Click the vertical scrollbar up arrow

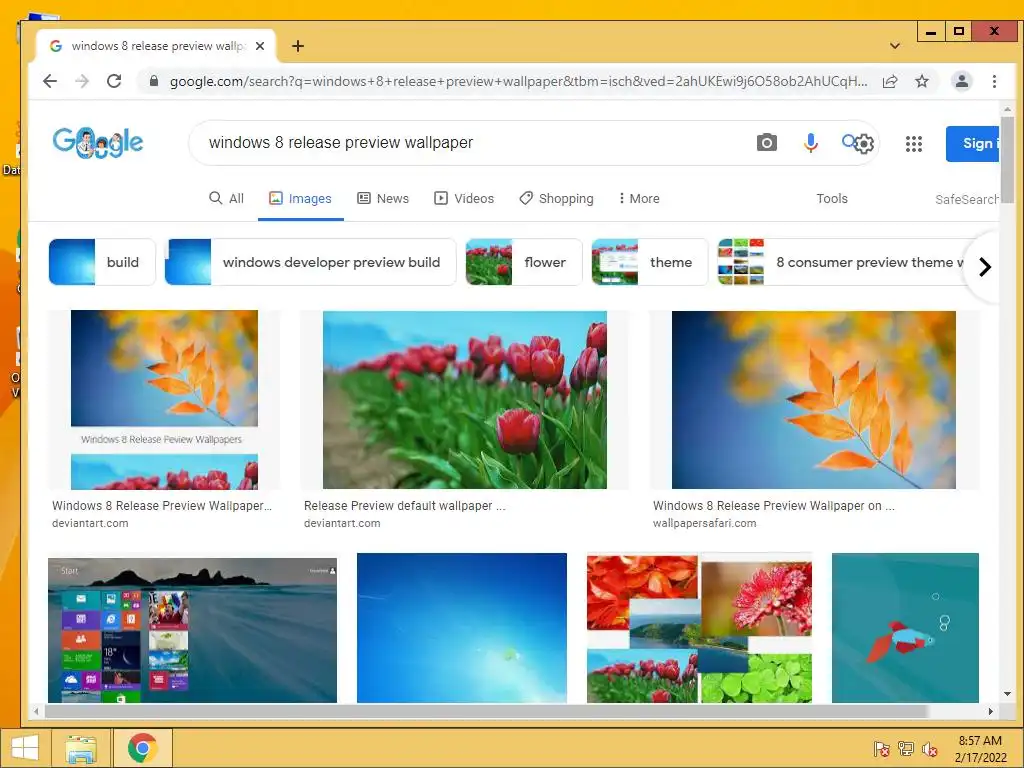tap(1007, 109)
